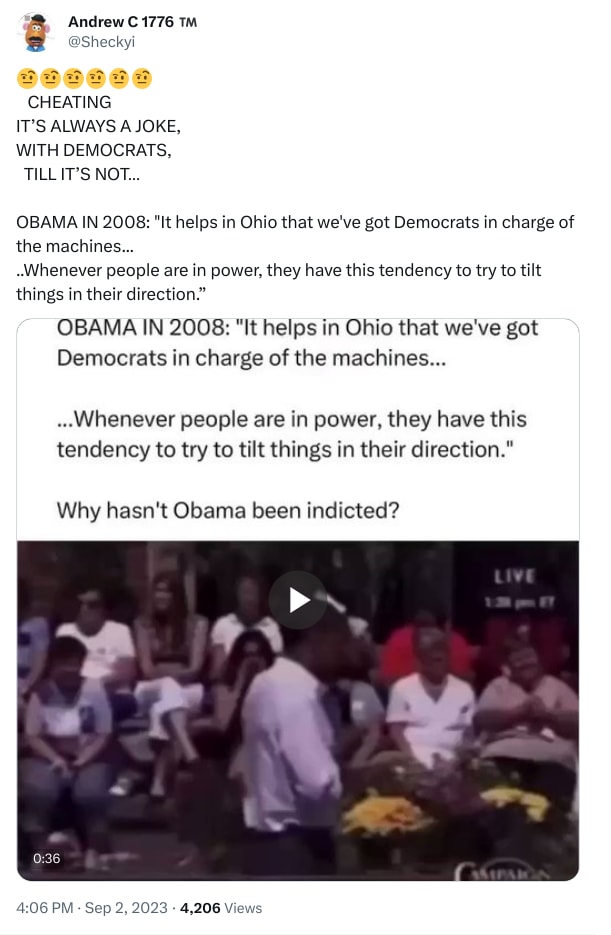Image resolution: width=611 pixels, height=935 pixels.
Task: Open the Andrew C 1776 profile name
Action: pos(121,21)
